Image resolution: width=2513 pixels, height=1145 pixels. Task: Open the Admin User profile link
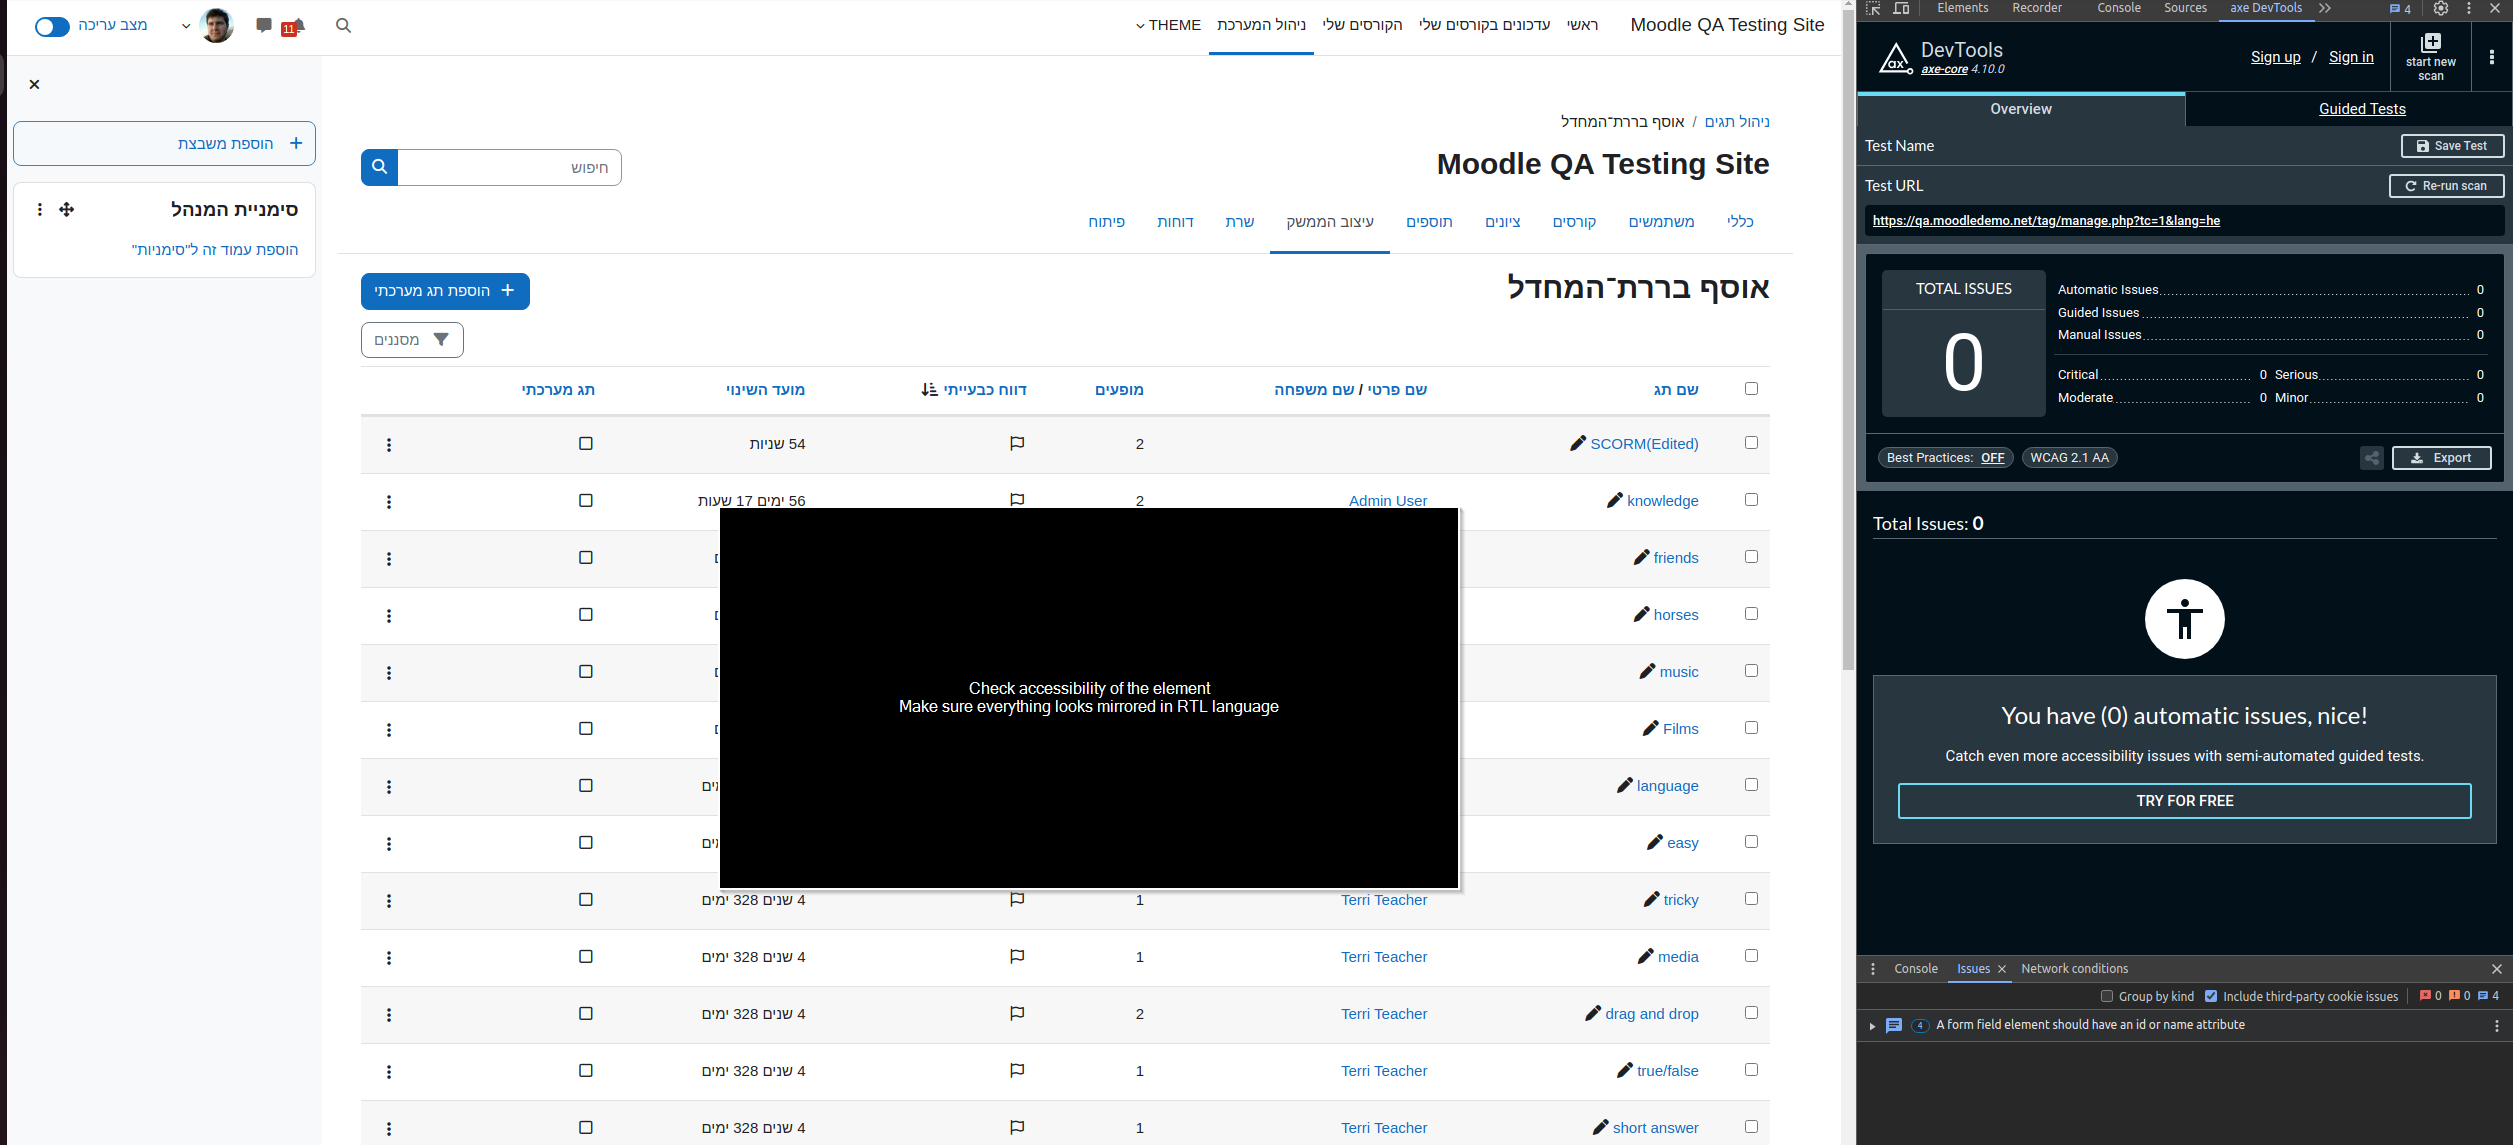[1387, 500]
